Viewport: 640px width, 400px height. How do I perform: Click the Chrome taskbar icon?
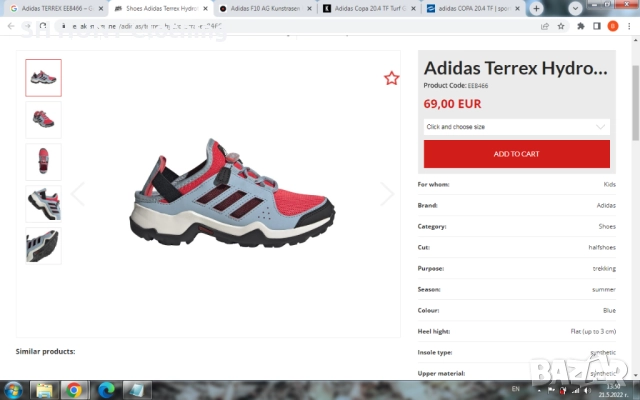point(74,390)
